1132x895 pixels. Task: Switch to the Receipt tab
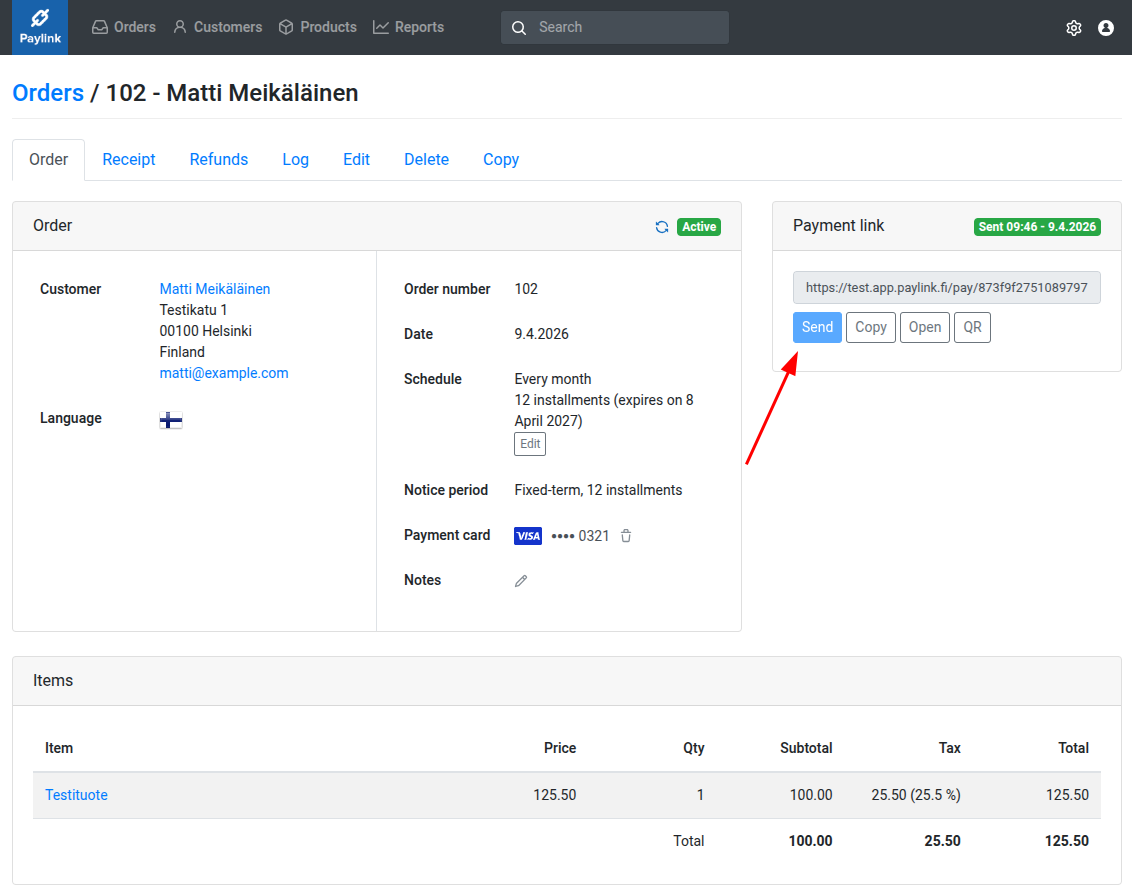[129, 159]
